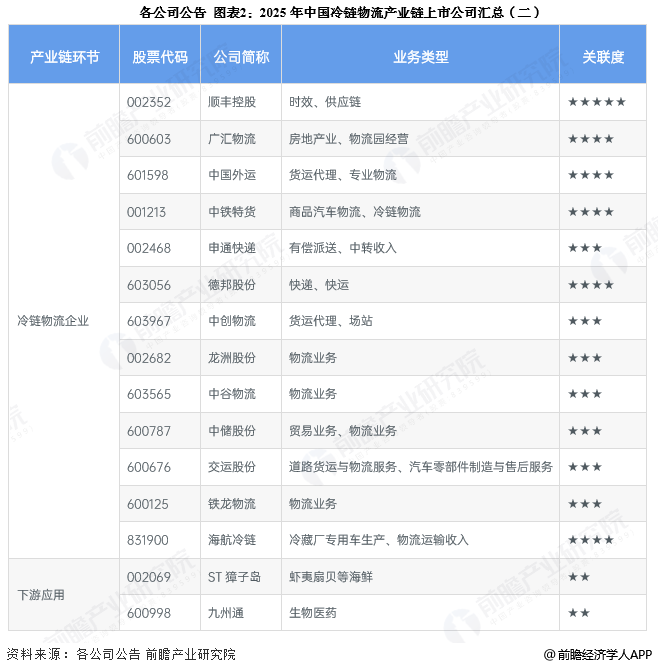Click the 资料来源 source note
This screenshot has width=658, height=666.
[121, 654]
